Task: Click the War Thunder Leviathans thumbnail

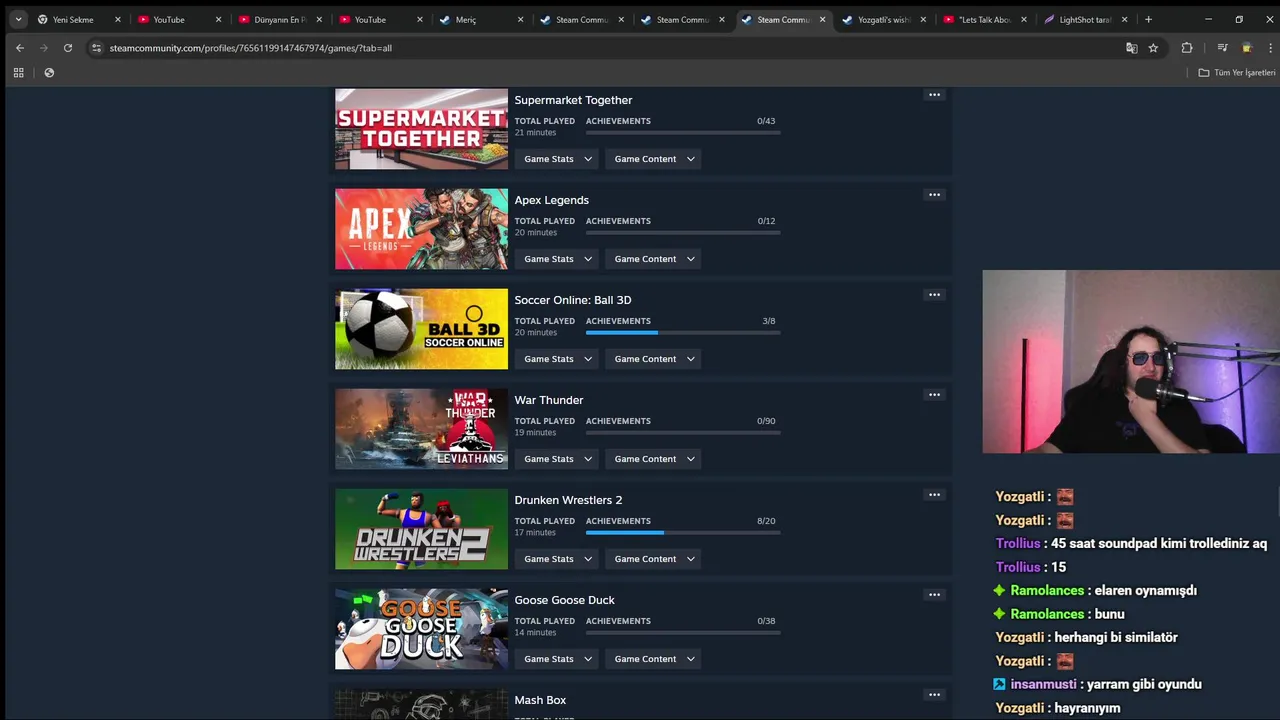Action: [421, 429]
